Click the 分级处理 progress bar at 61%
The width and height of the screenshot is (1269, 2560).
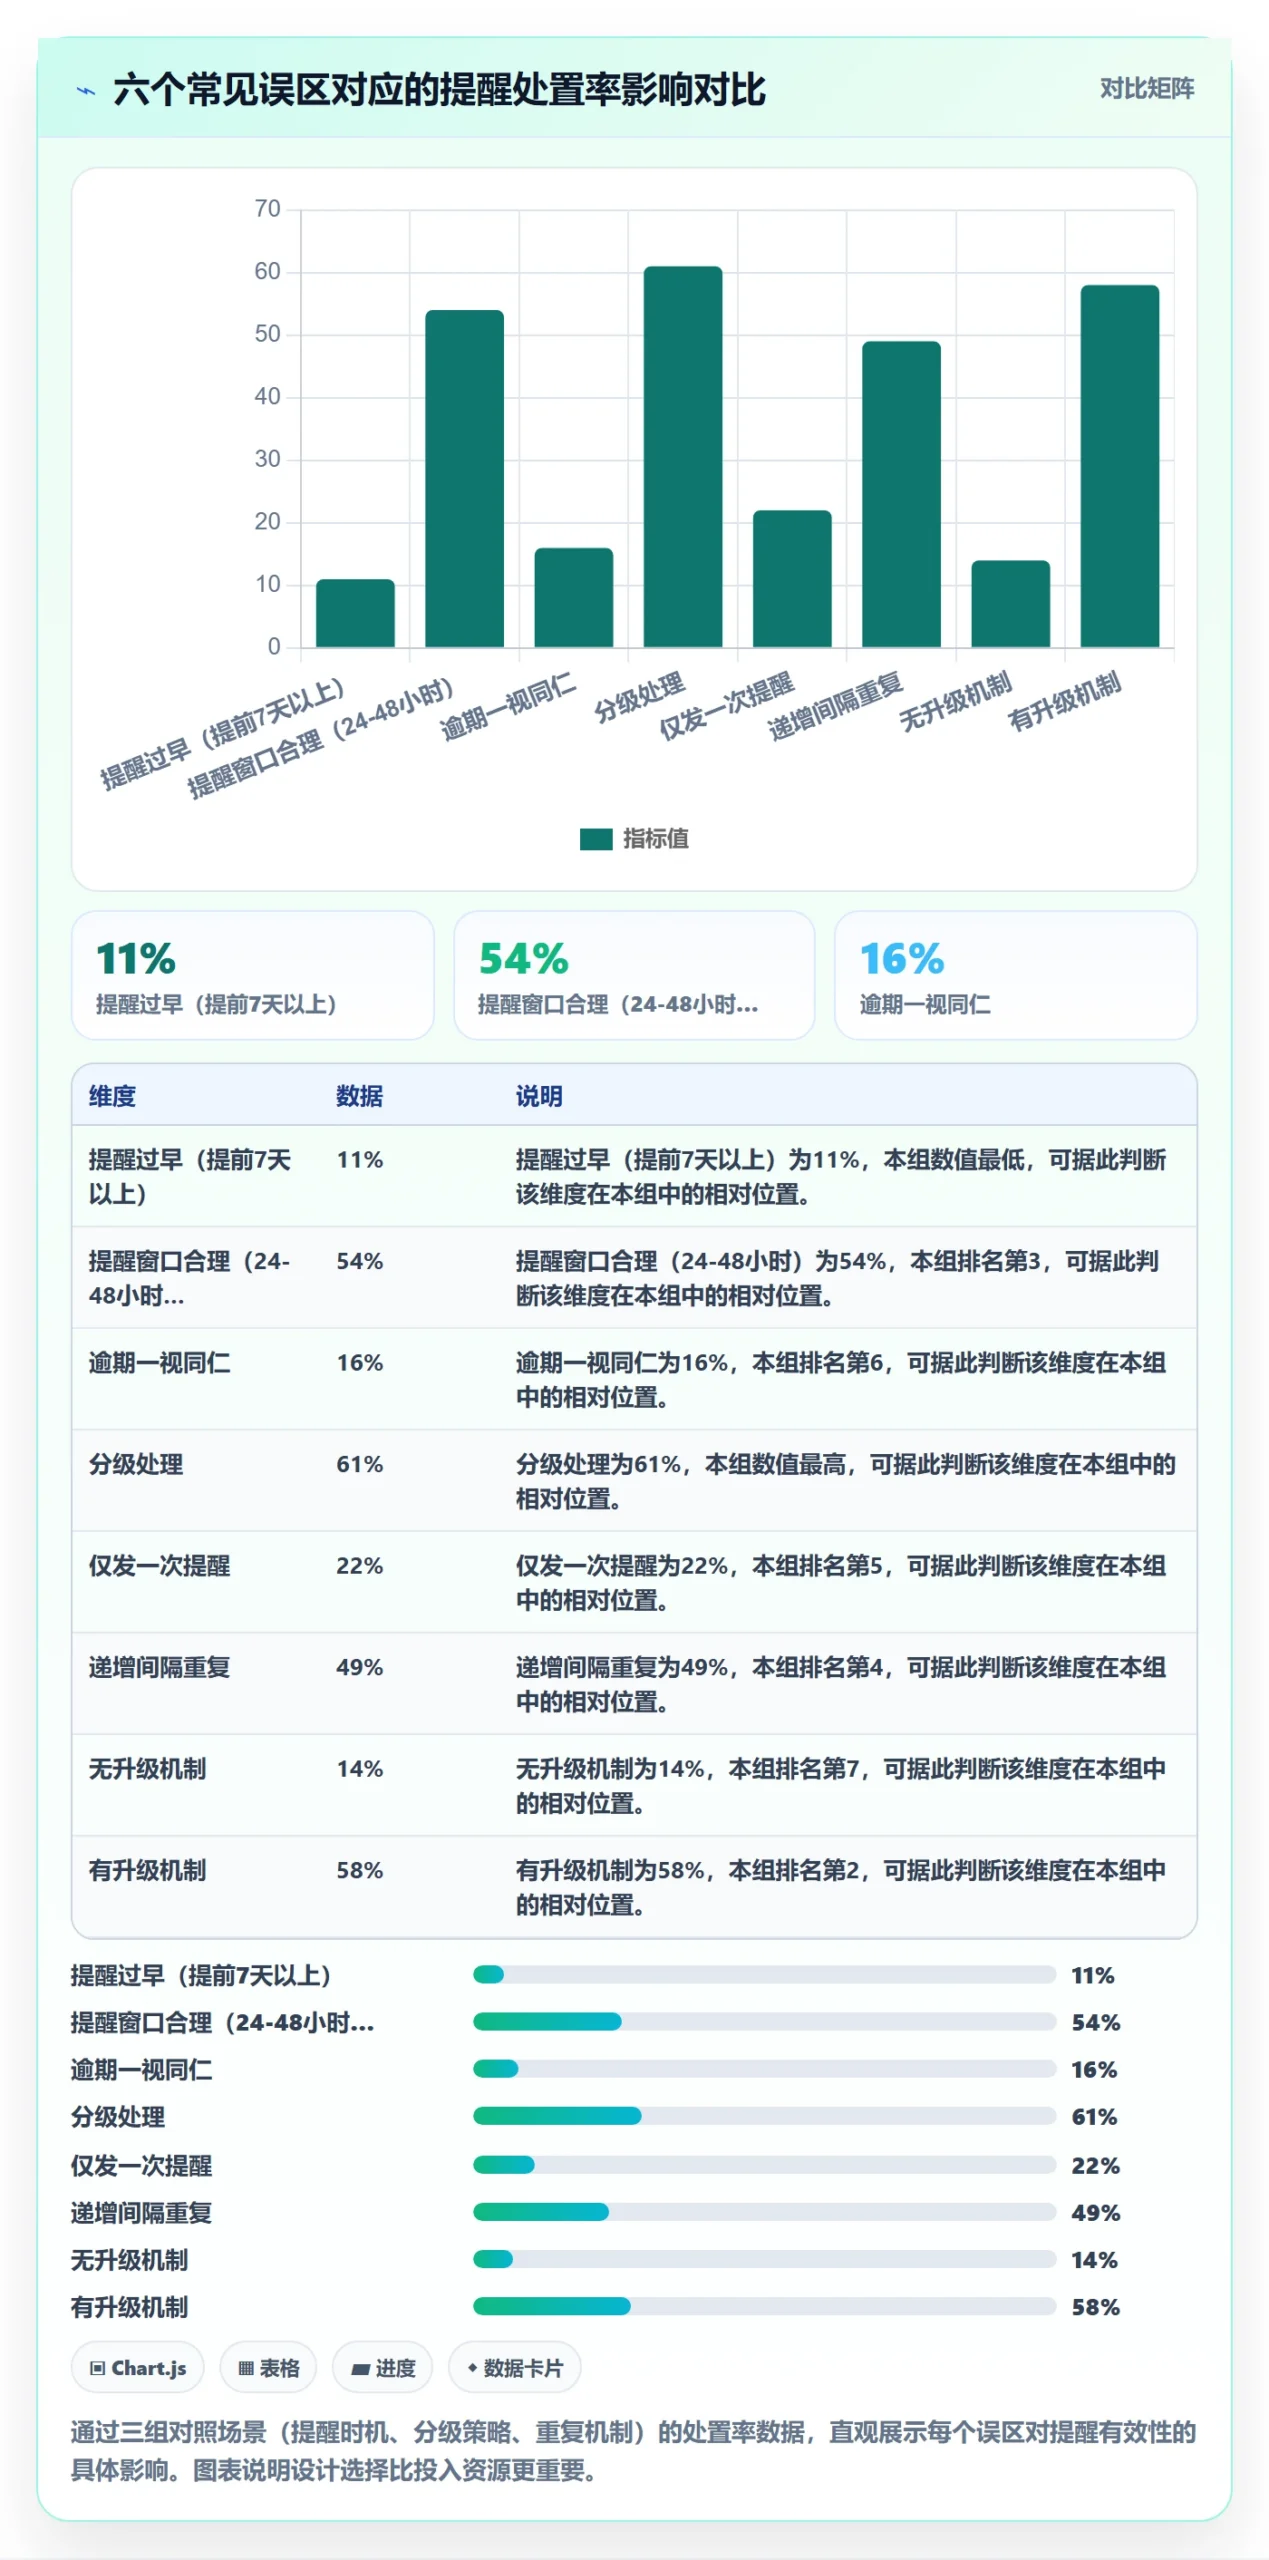point(764,2115)
